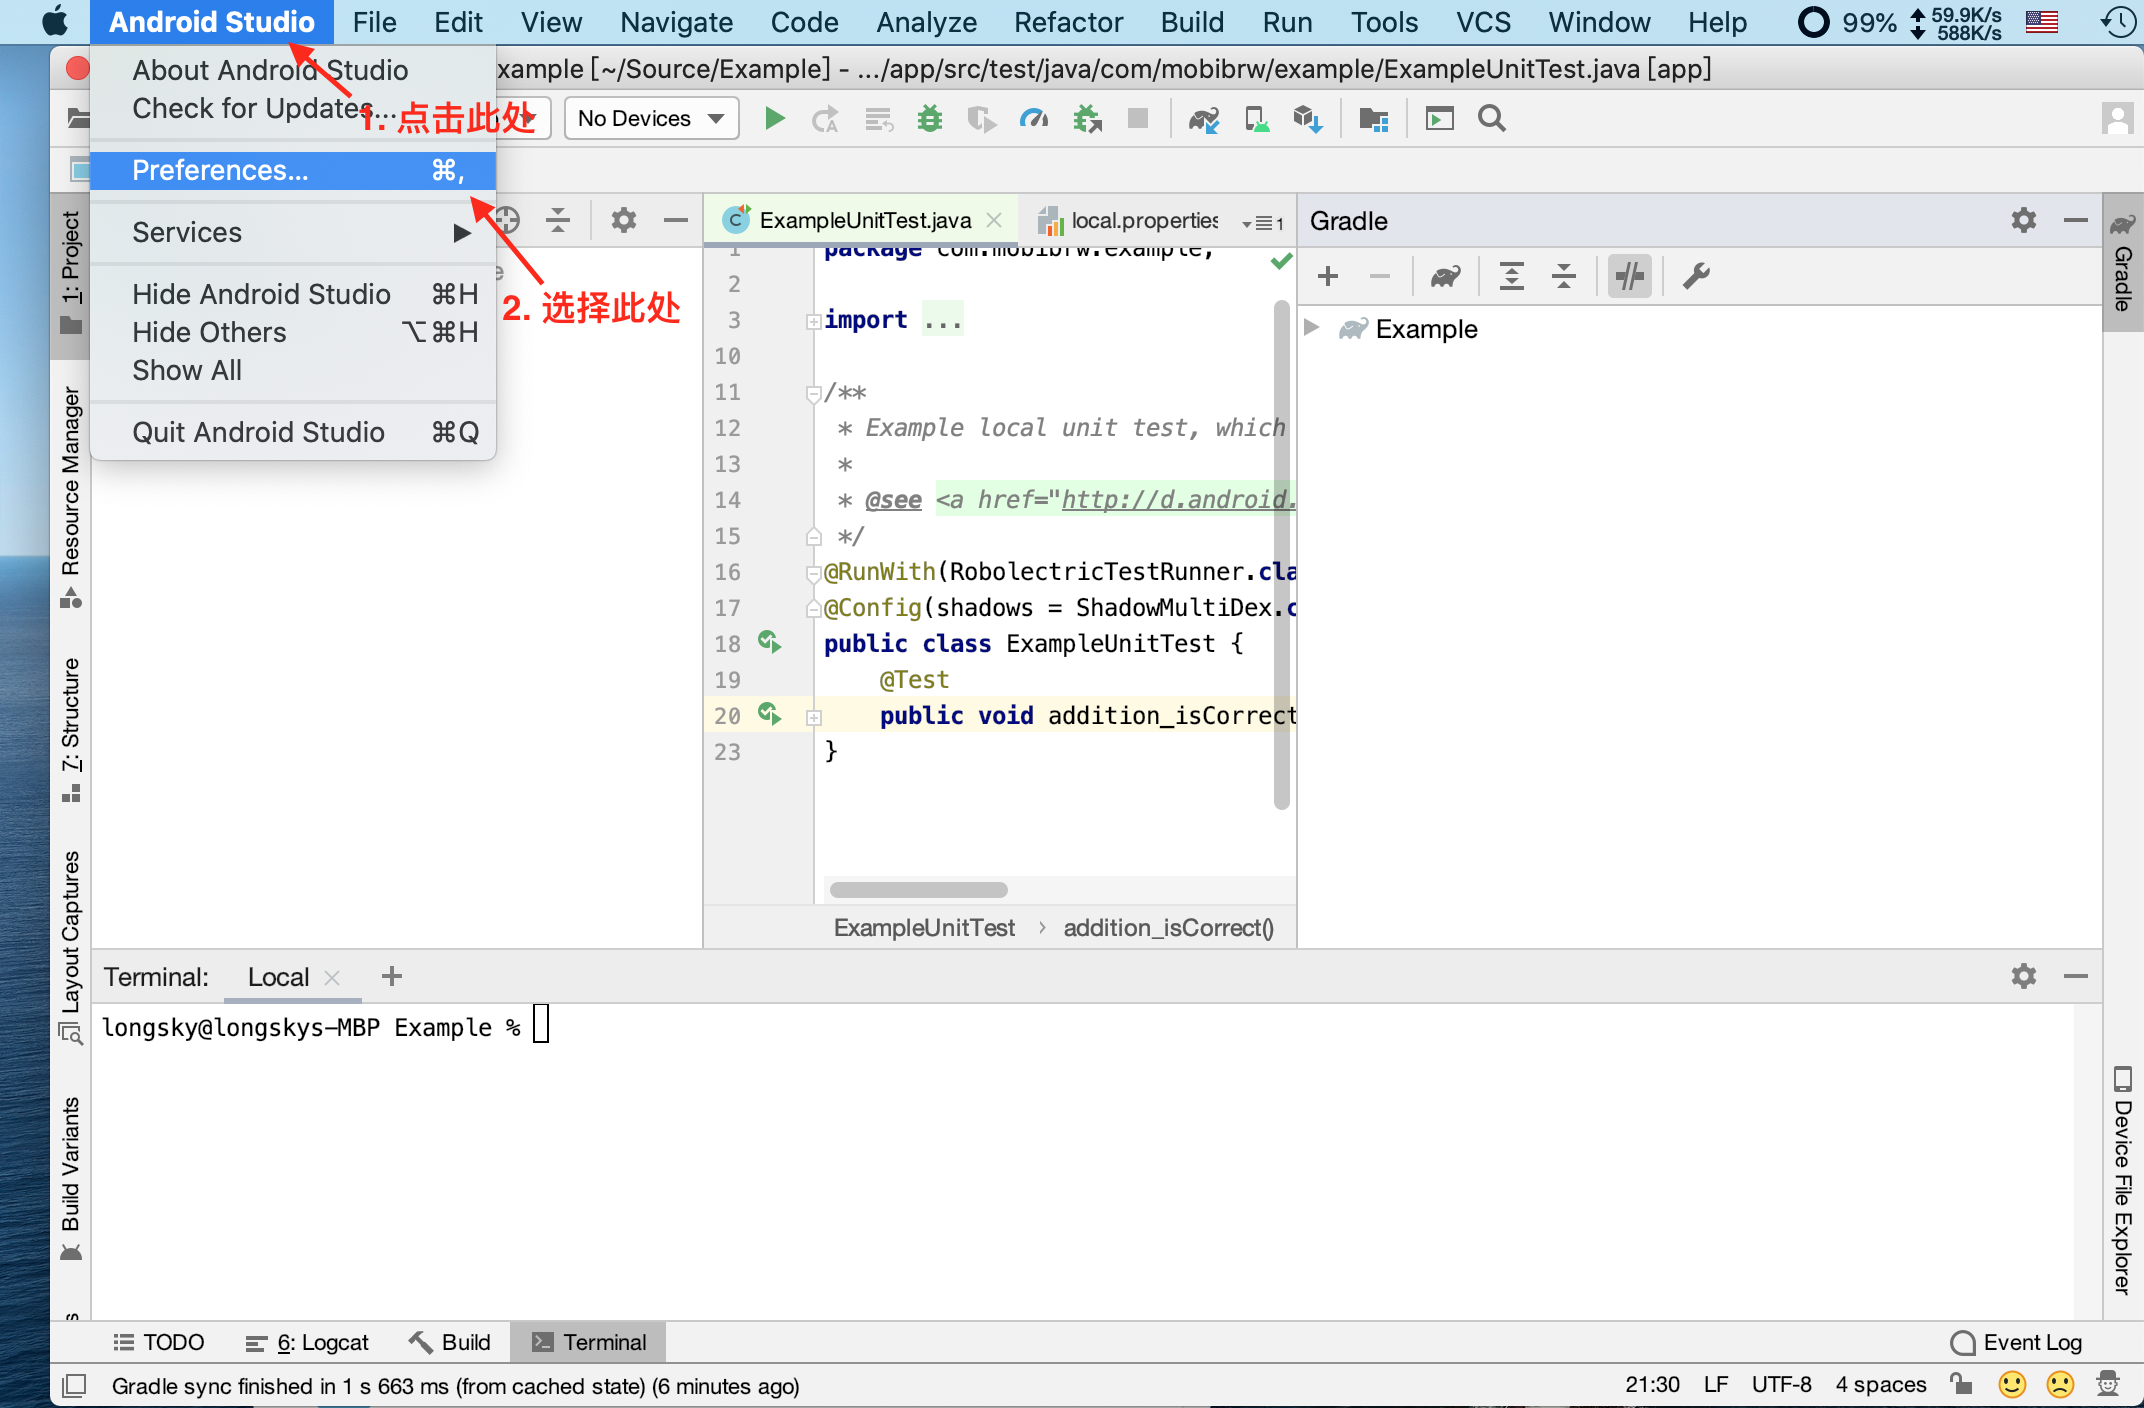
Task: Open Gradle settings wrench icon
Action: pos(1696,276)
